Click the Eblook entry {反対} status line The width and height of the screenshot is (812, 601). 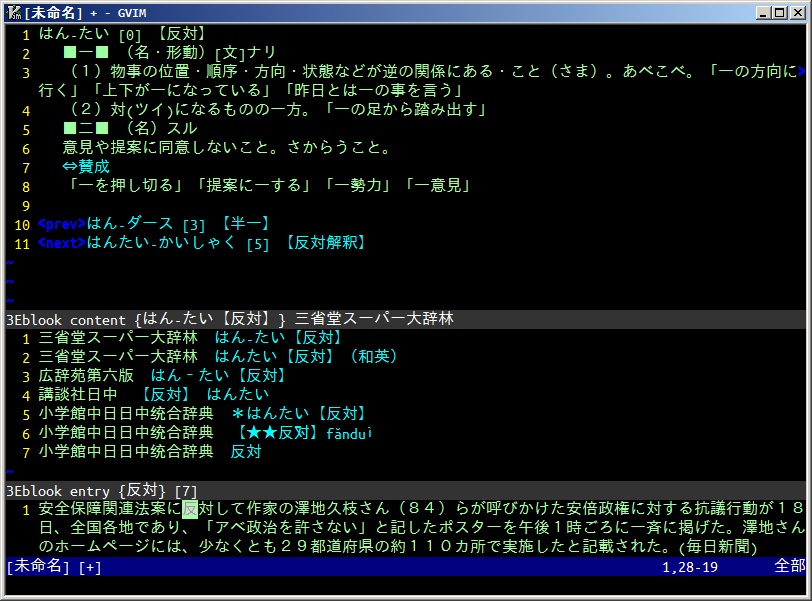(x=406, y=490)
